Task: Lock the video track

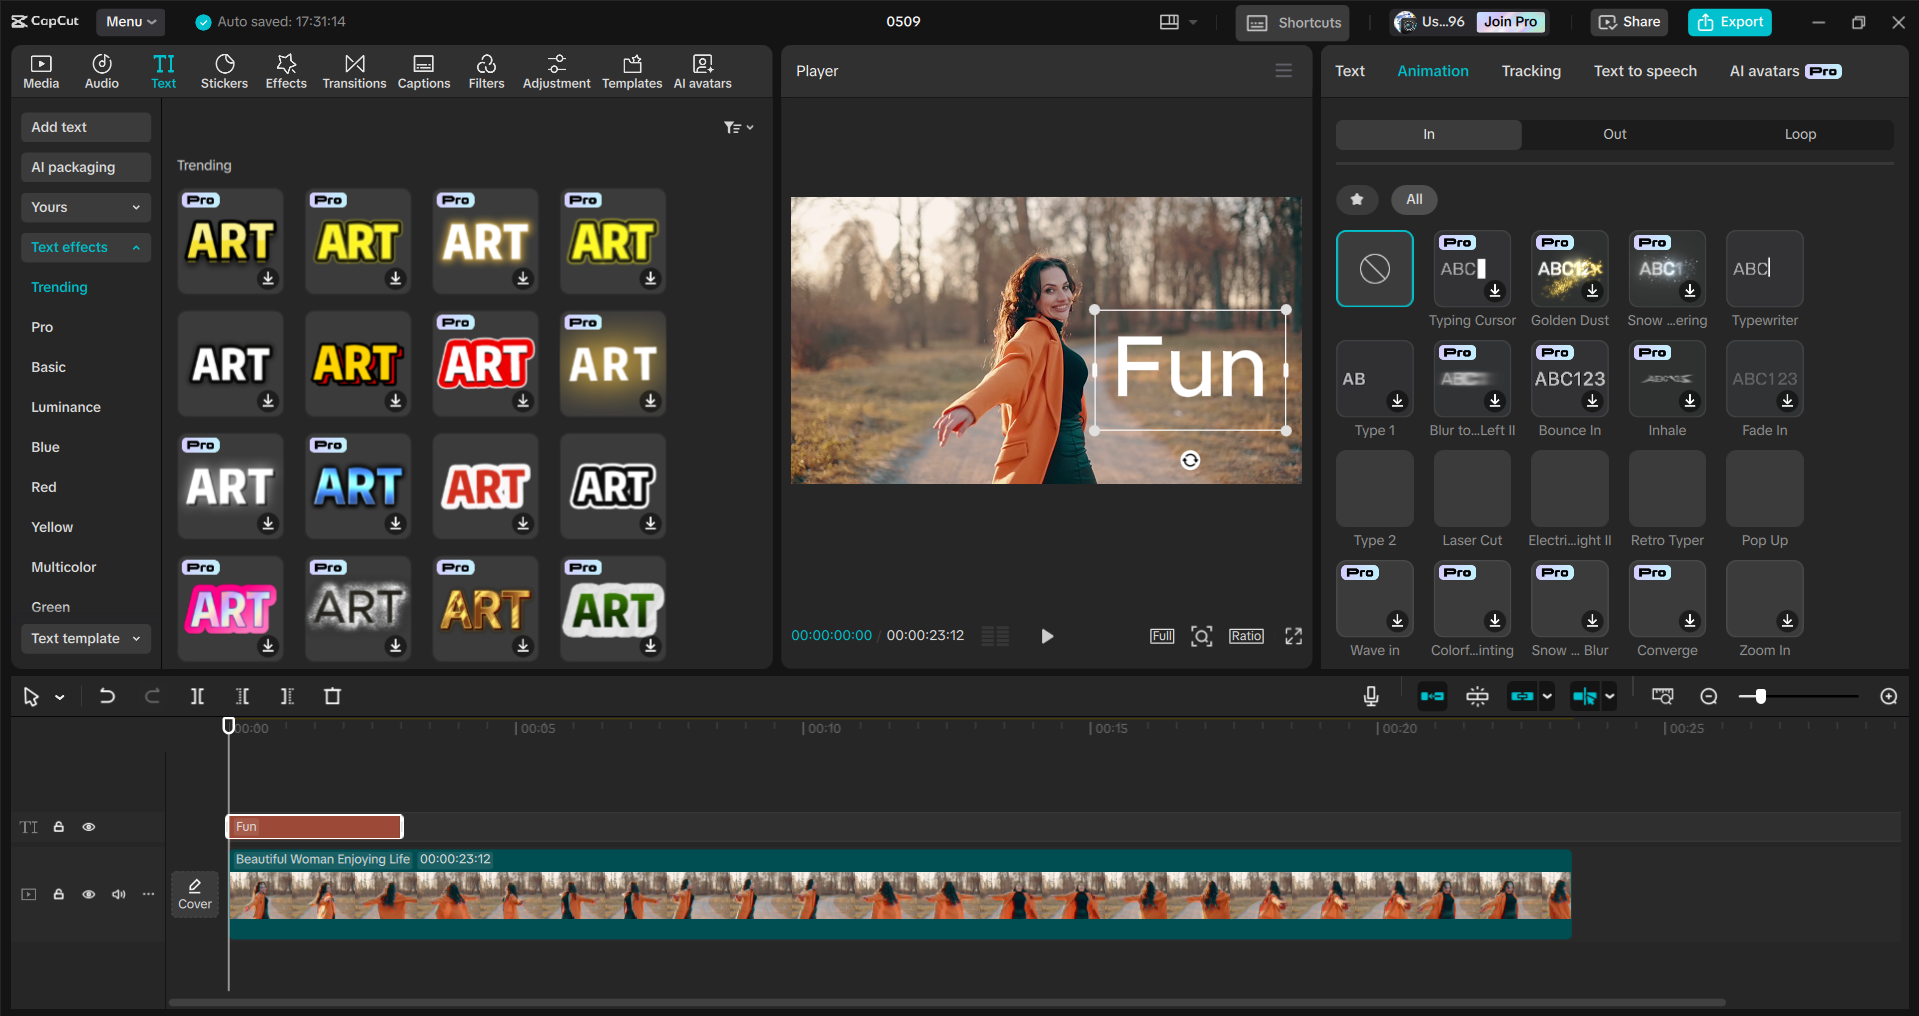Action: (58, 894)
